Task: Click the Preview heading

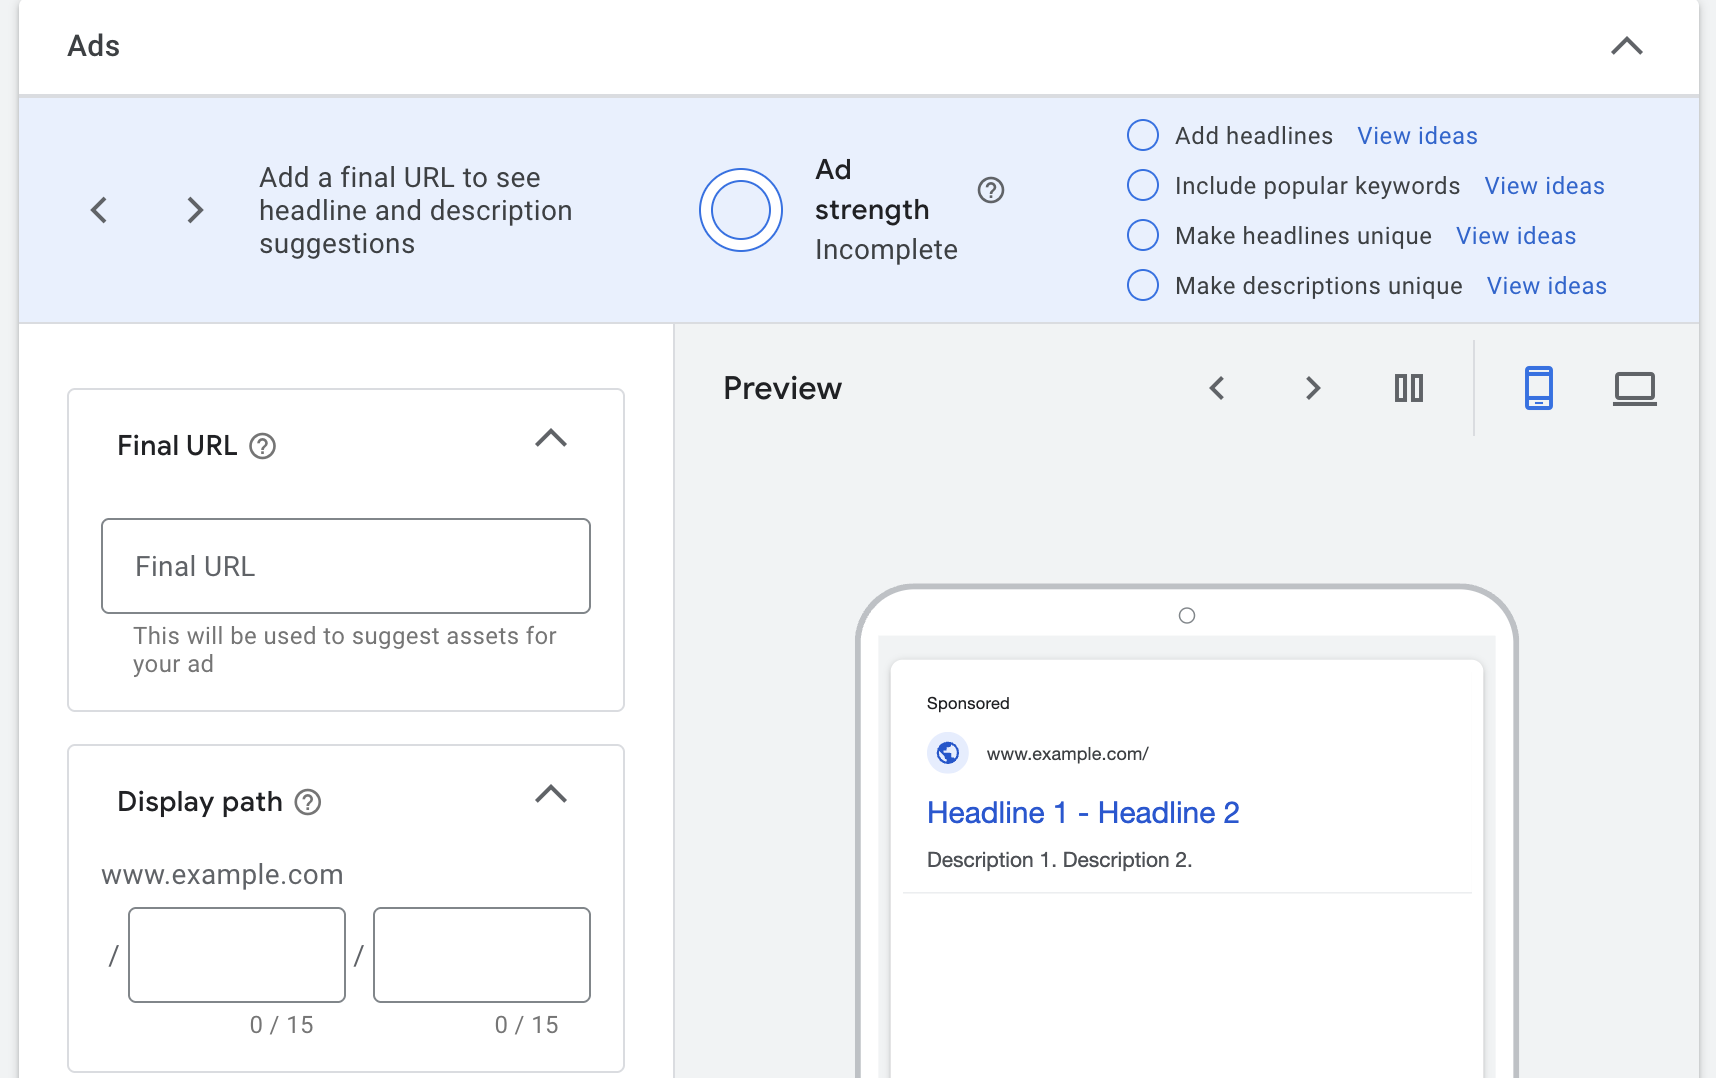Action: pyautogui.click(x=782, y=388)
